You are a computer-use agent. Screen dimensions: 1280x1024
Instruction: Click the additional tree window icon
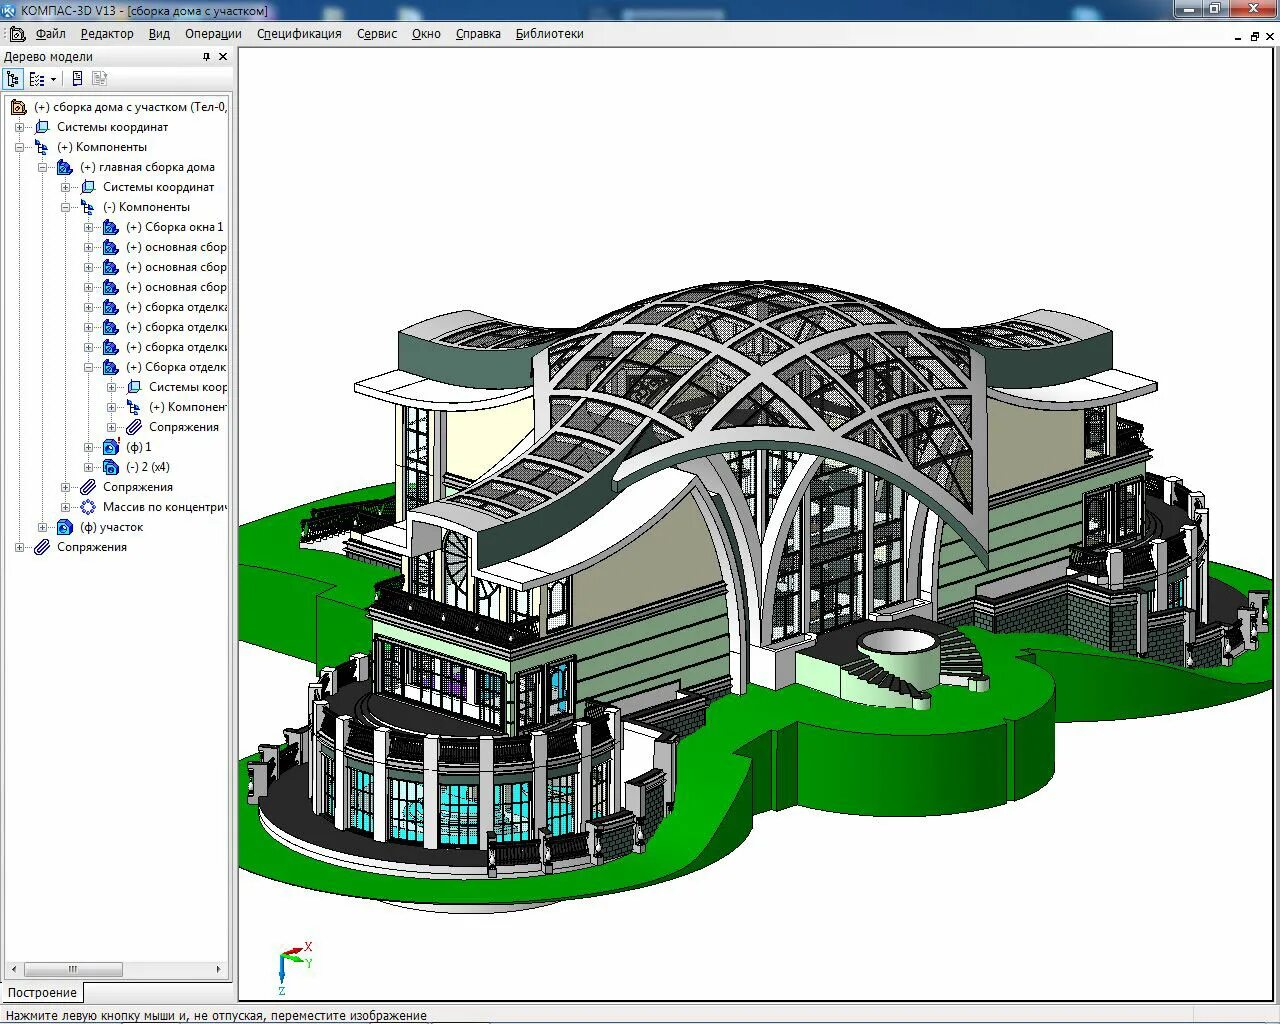tap(77, 78)
